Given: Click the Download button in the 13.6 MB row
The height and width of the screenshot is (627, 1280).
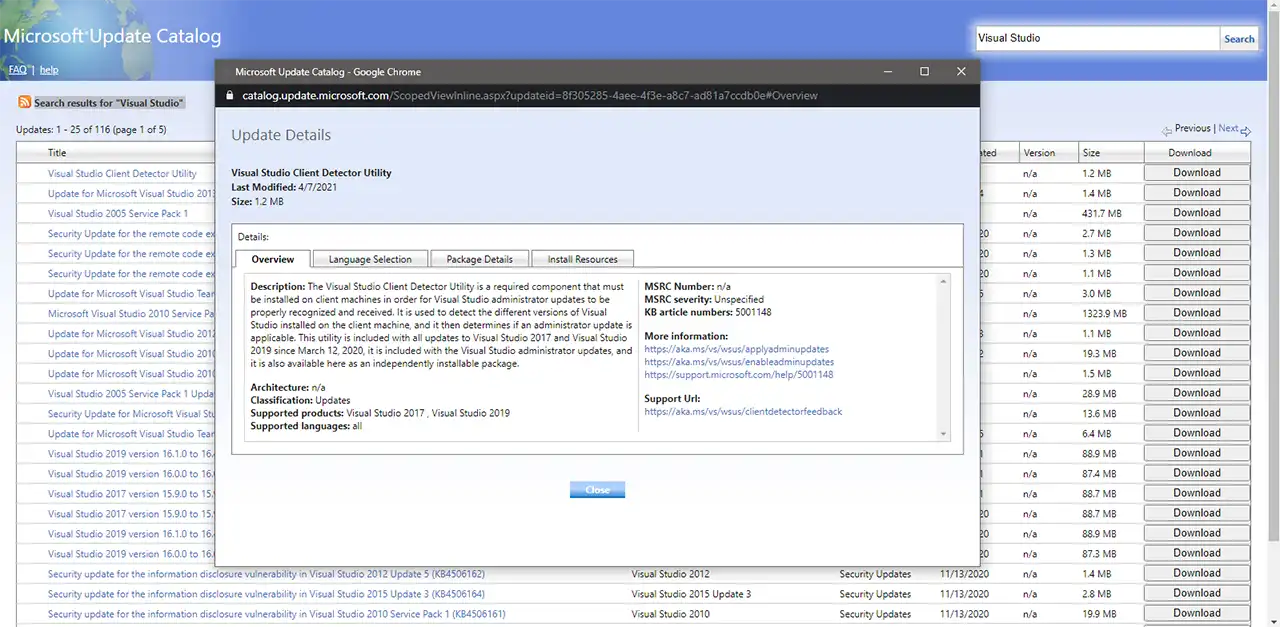Looking at the screenshot, I should [1197, 413].
